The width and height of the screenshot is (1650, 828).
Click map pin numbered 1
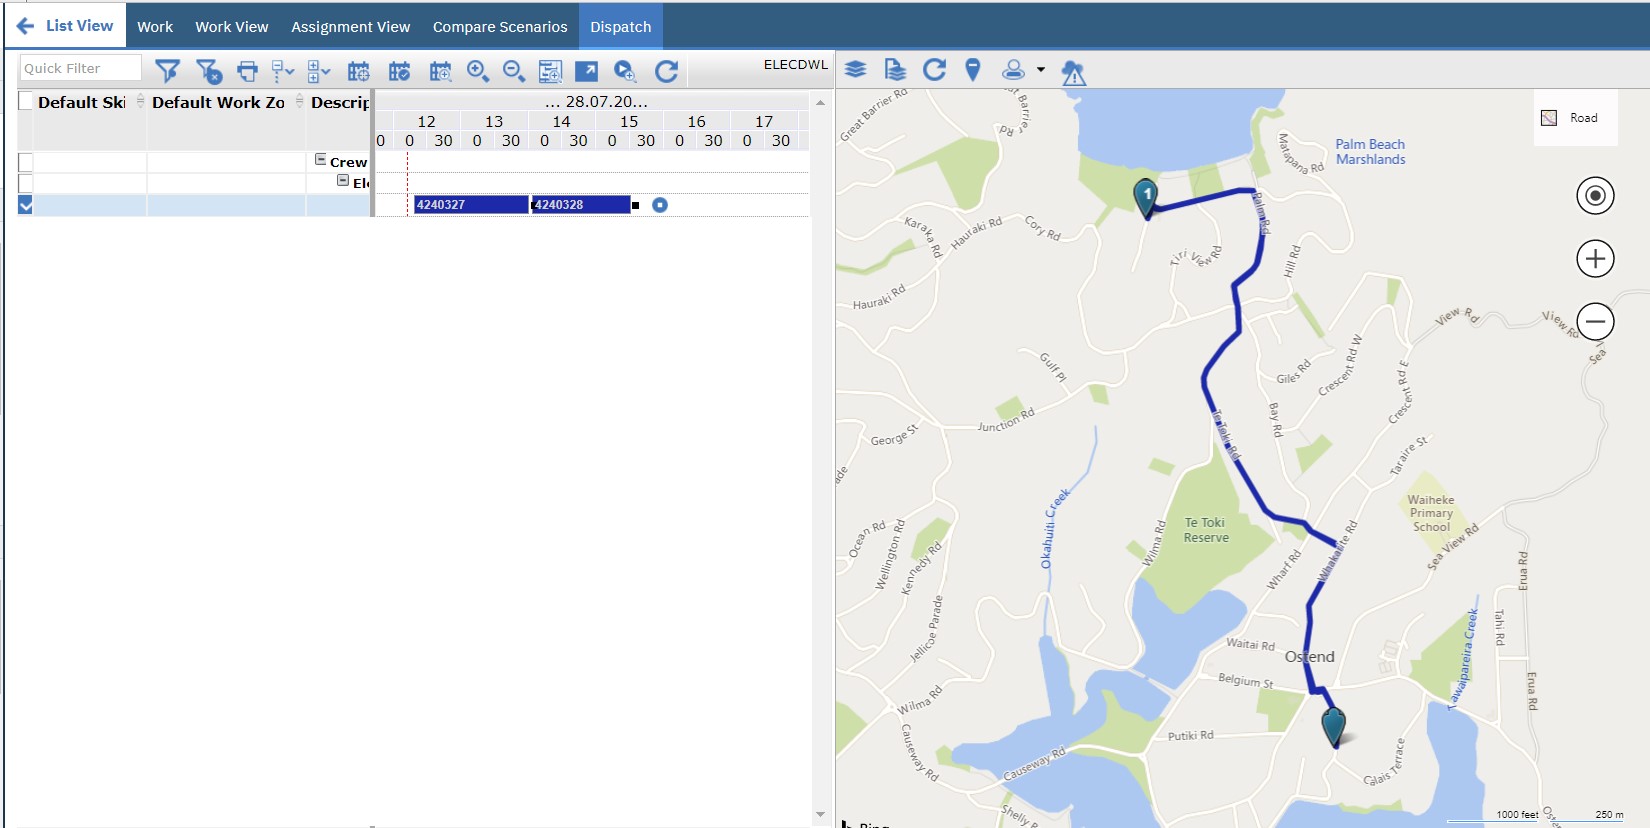[1147, 197]
